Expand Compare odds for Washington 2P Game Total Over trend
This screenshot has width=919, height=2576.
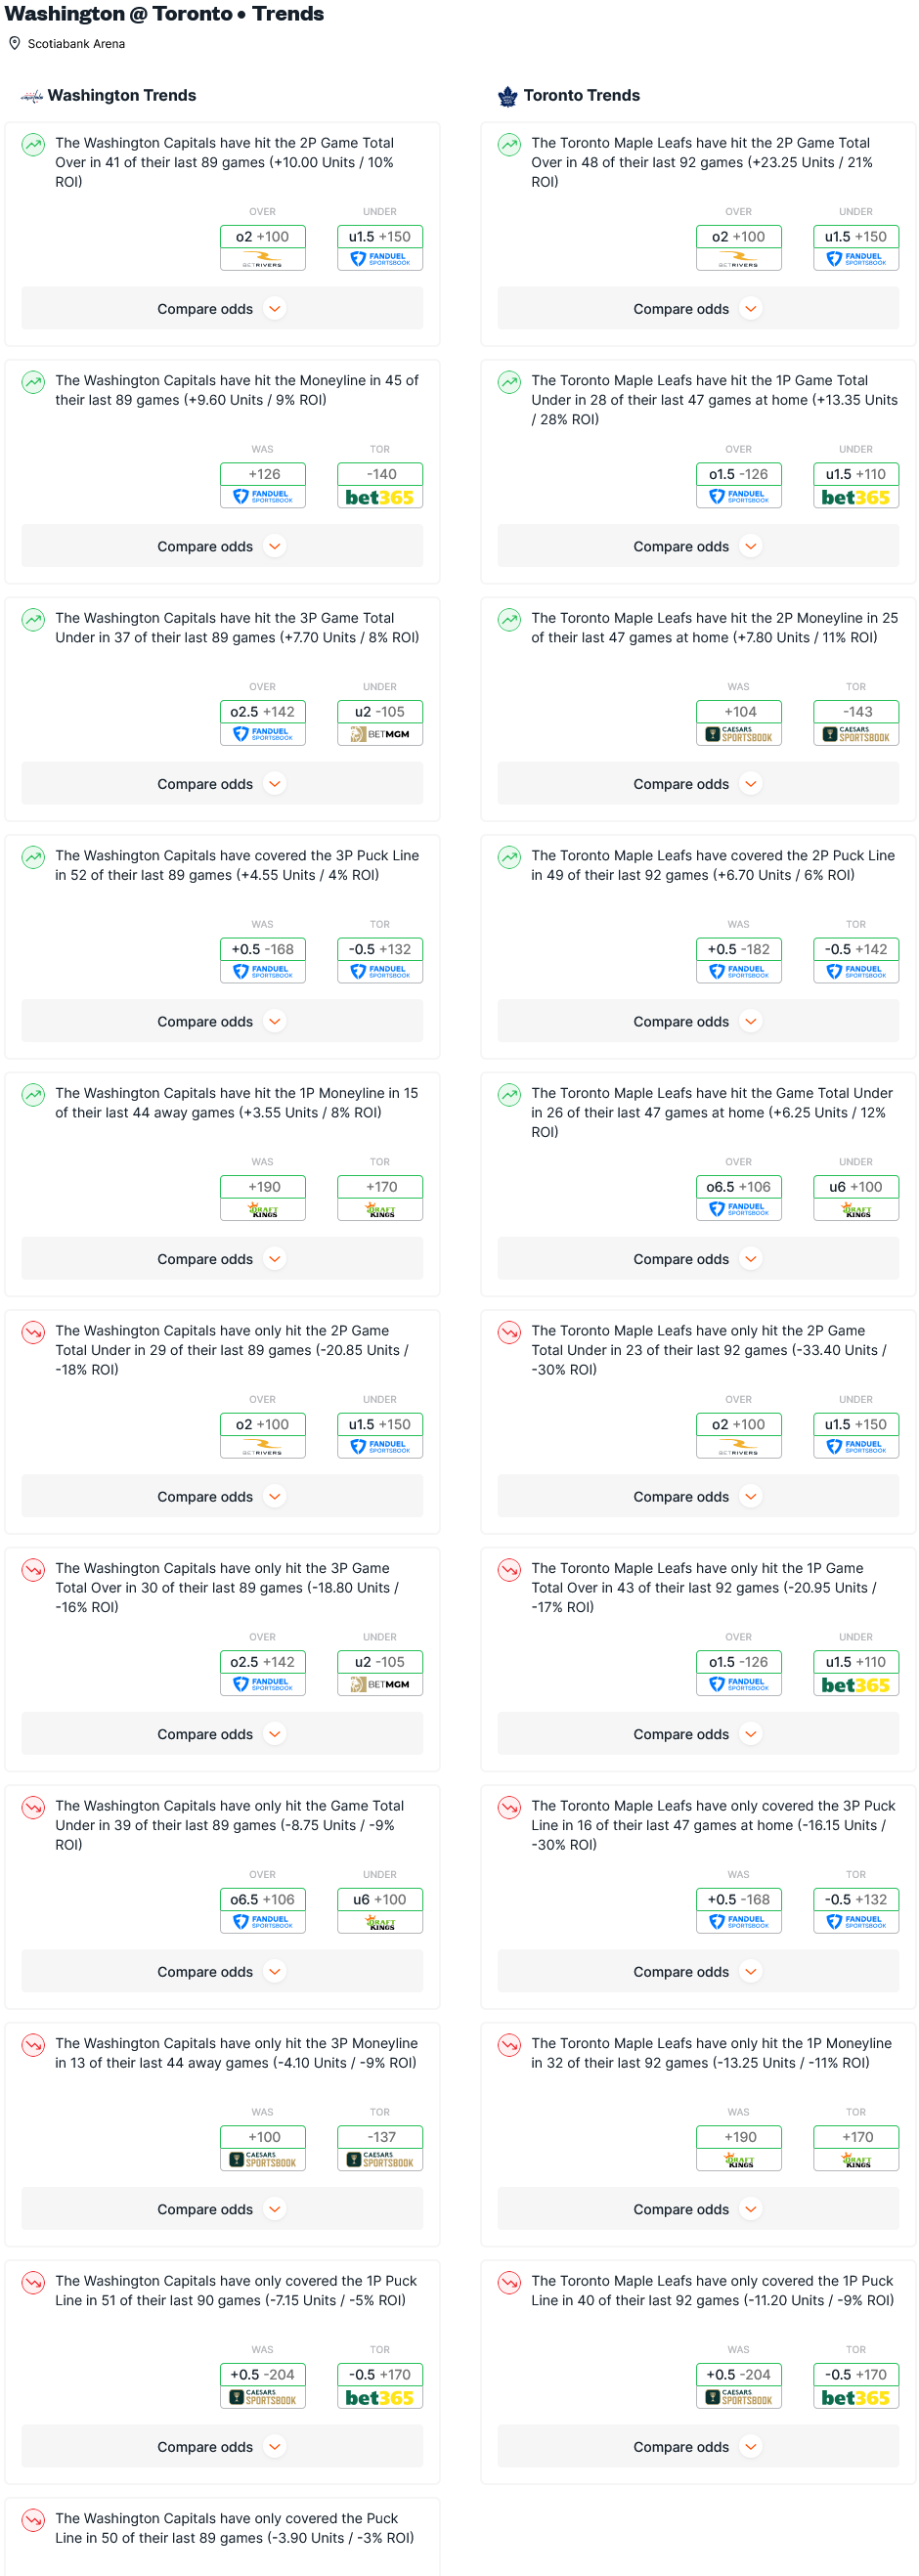[x=221, y=309]
